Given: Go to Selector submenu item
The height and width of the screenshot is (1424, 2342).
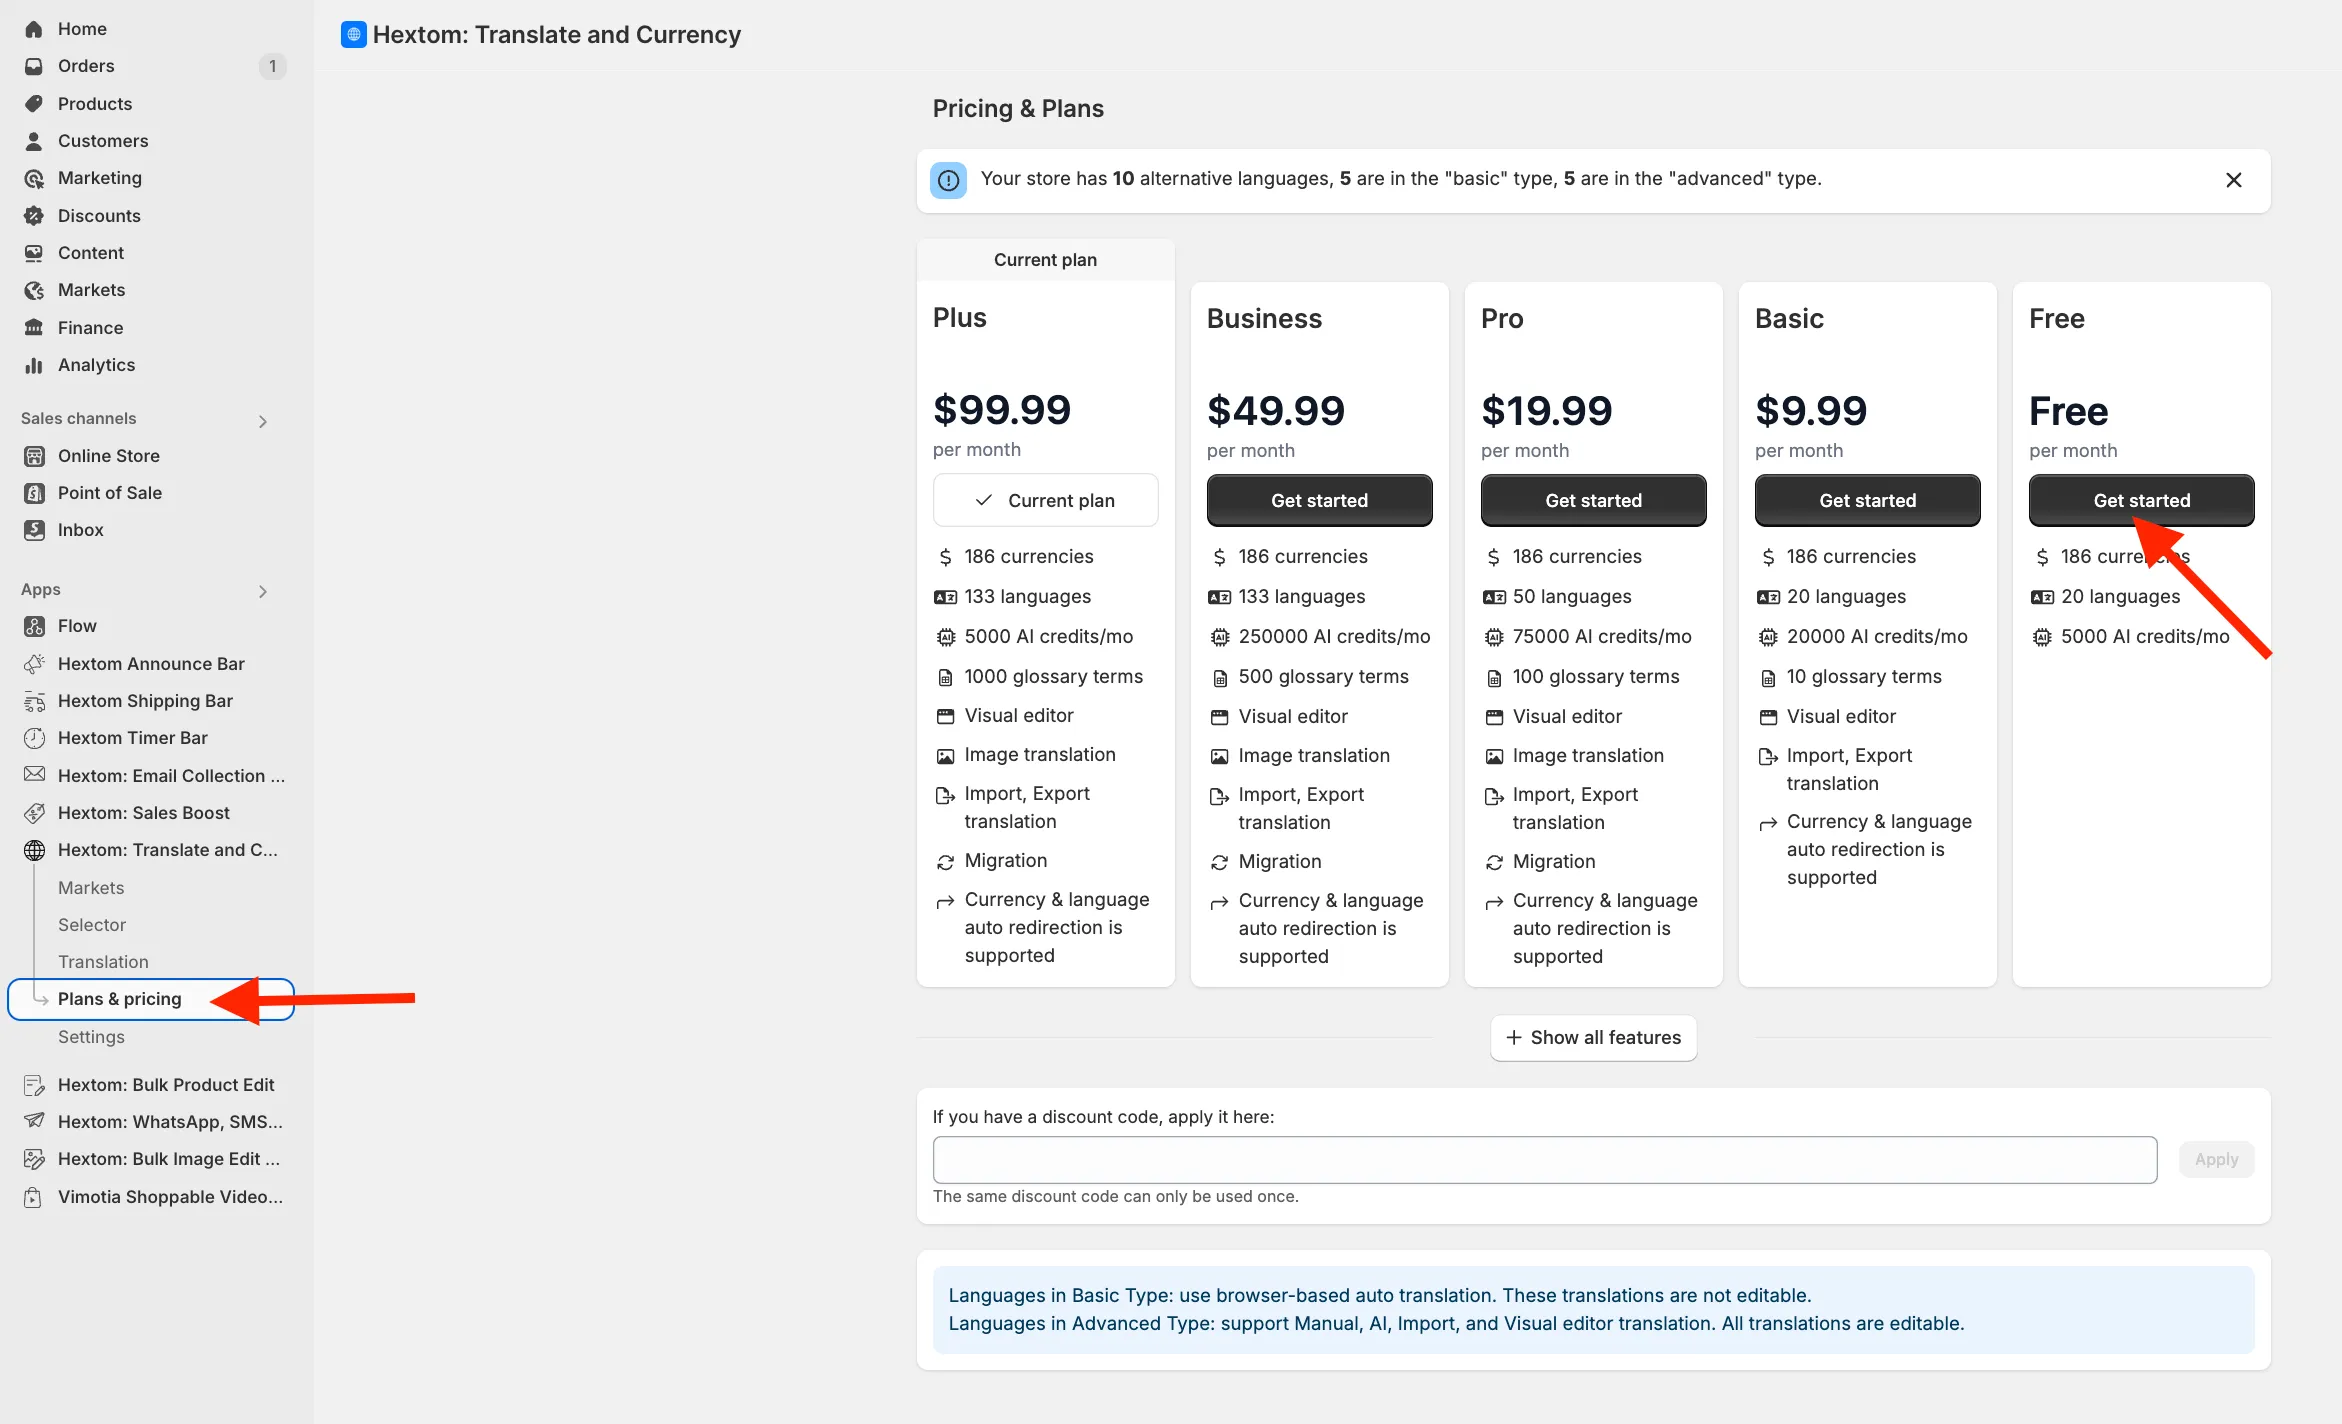Looking at the screenshot, I should click(x=92, y=925).
